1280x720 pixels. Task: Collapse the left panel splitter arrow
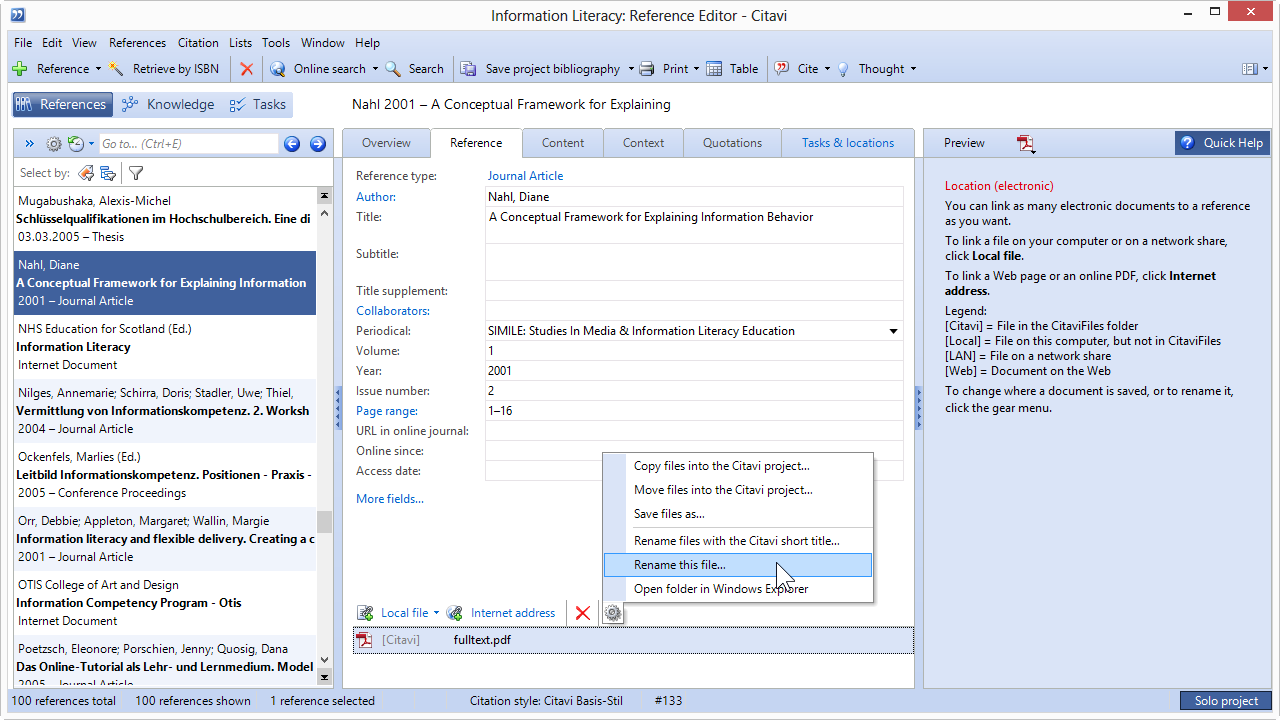(338, 408)
